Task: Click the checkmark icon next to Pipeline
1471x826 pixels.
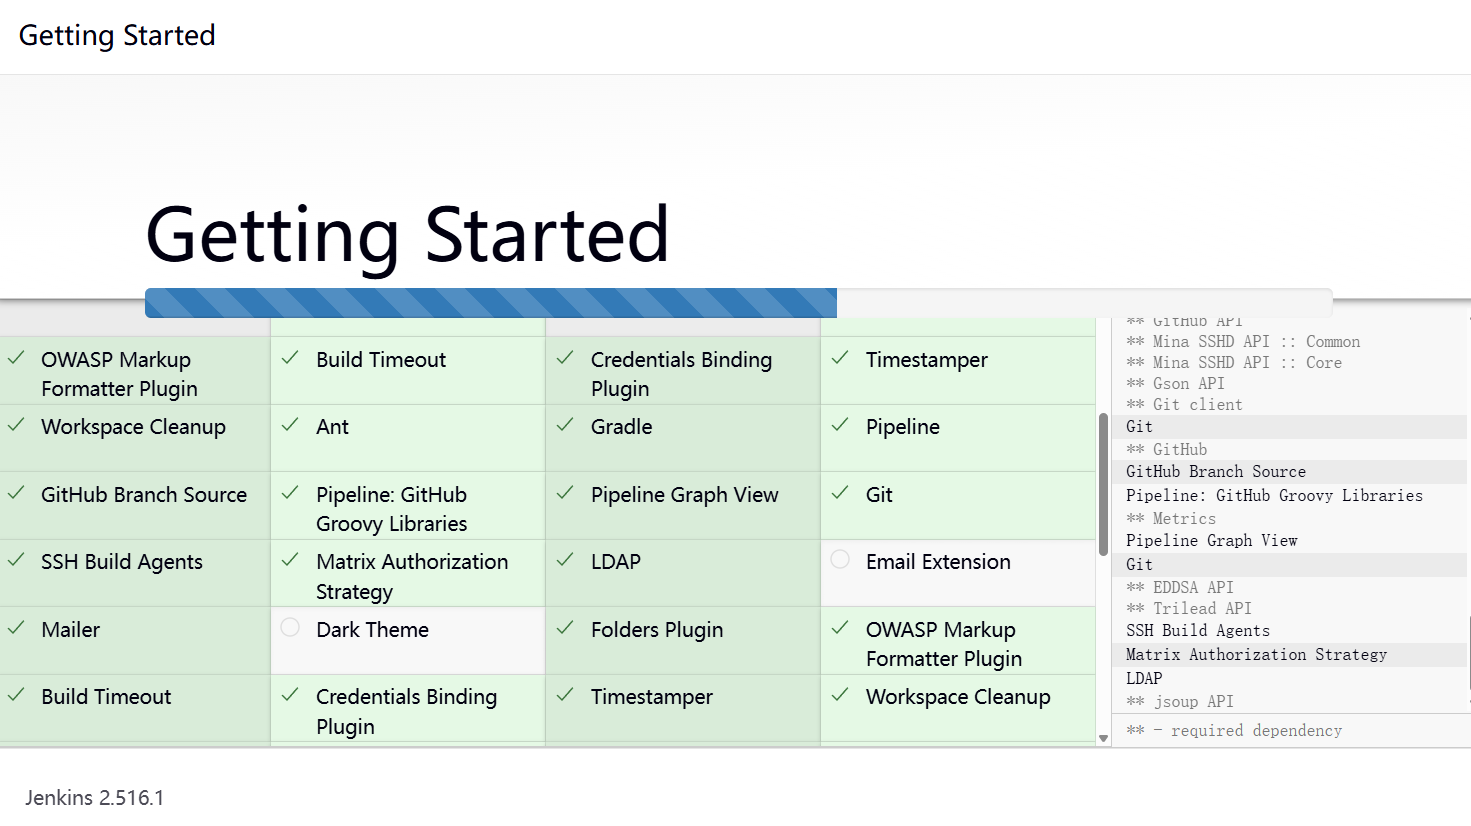Action: tap(840, 425)
